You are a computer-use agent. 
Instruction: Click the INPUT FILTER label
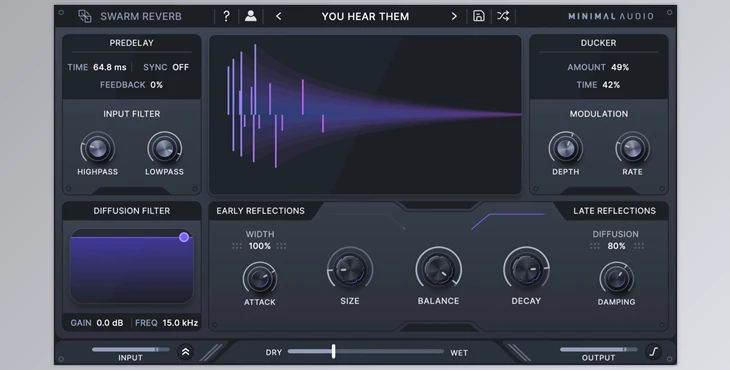coord(132,114)
